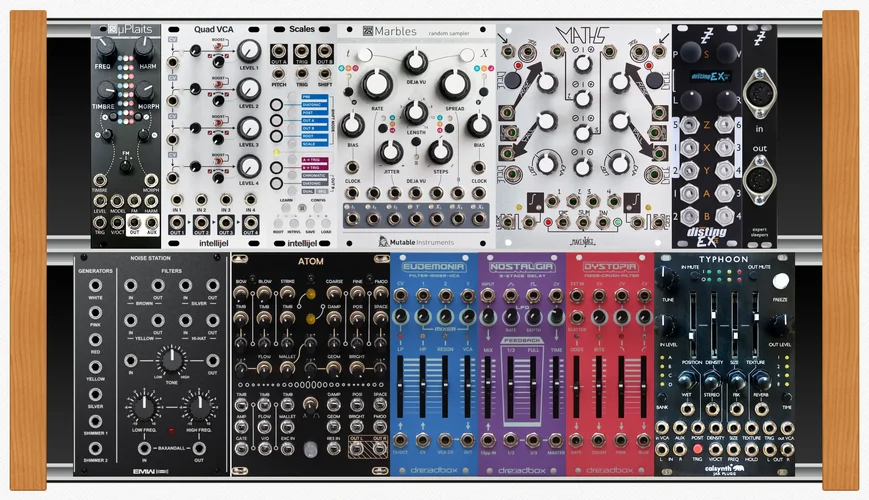Click the MIDI in DIN socket
869x500 pixels.
coord(759,94)
